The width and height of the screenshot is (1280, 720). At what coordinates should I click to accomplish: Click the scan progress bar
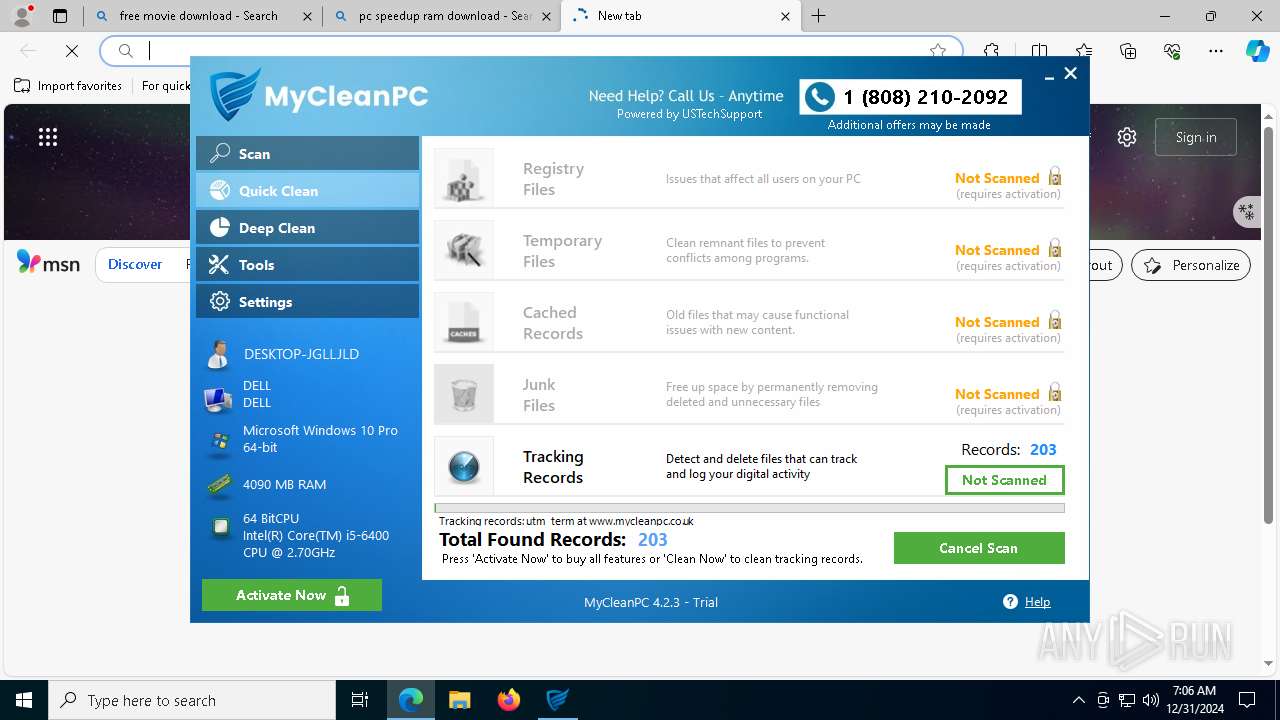tap(750, 508)
